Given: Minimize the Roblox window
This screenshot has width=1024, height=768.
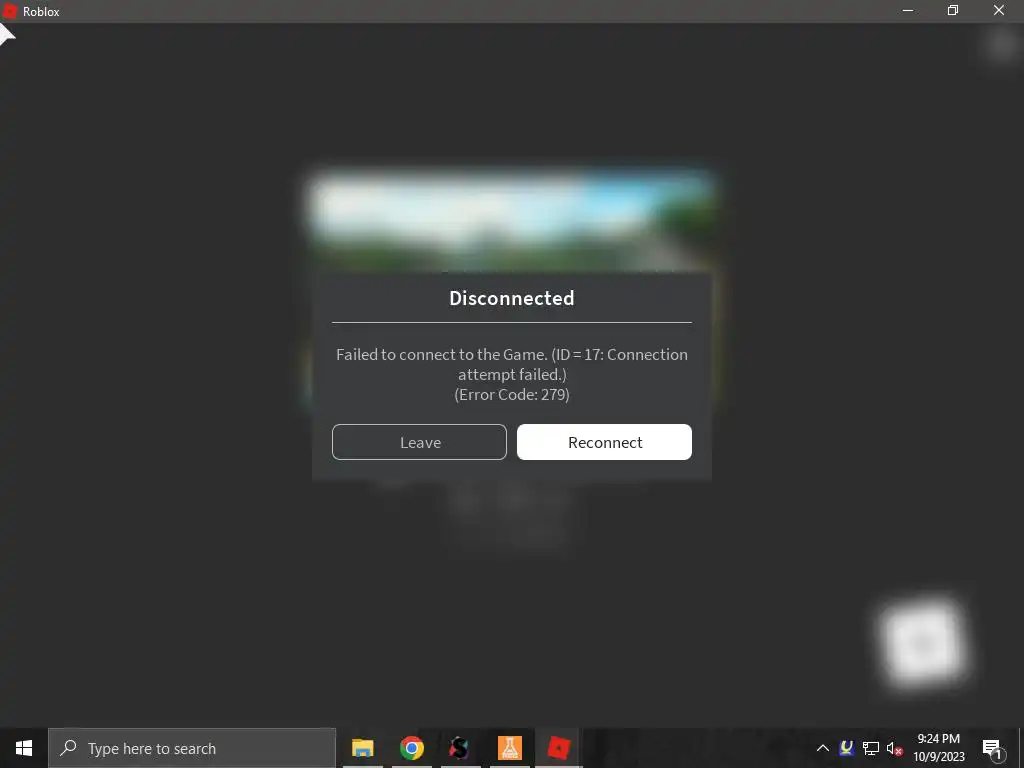Looking at the screenshot, I should [x=908, y=10].
